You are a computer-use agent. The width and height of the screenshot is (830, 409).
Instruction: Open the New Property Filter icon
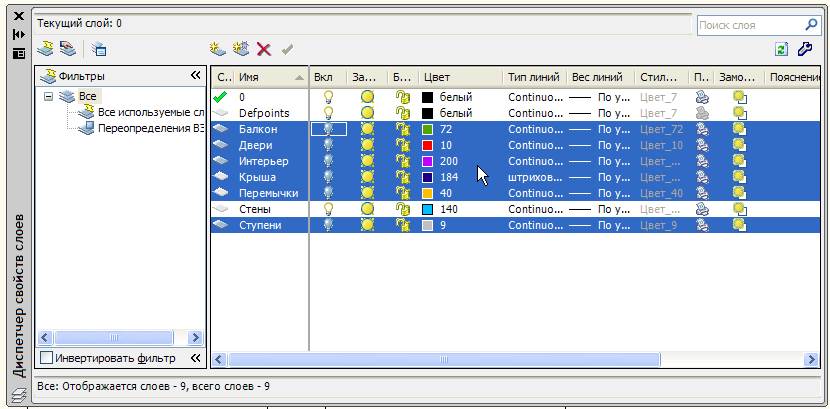click(x=45, y=49)
